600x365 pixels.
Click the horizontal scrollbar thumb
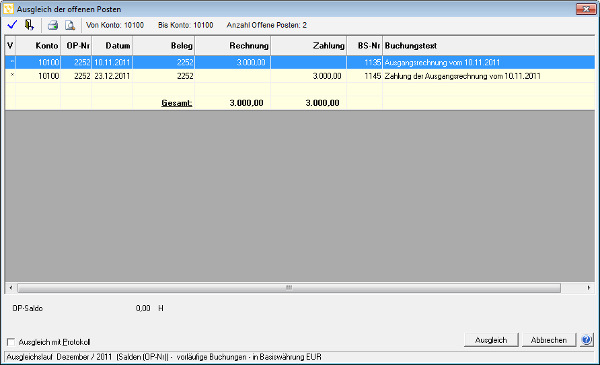pyautogui.click(x=289, y=287)
